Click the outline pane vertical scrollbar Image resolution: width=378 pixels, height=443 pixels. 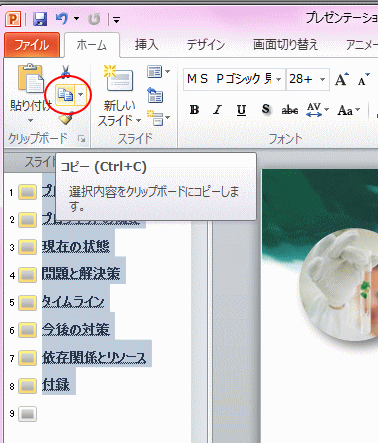click(x=199, y=330)
